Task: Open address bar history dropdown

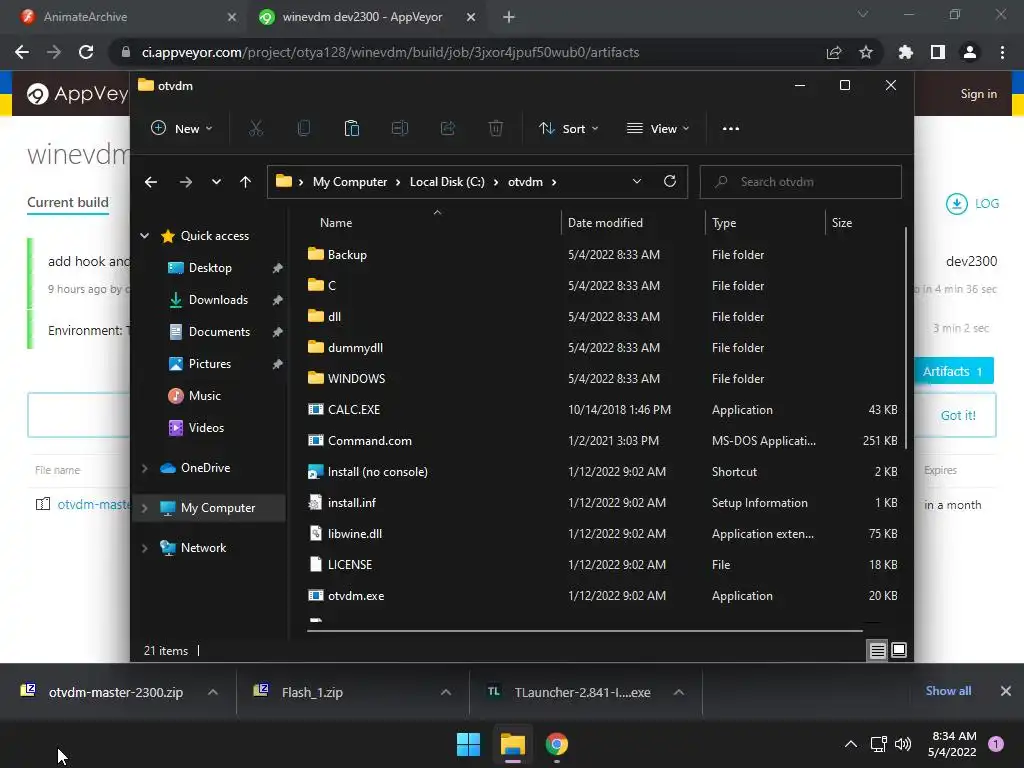Action: 637,182
